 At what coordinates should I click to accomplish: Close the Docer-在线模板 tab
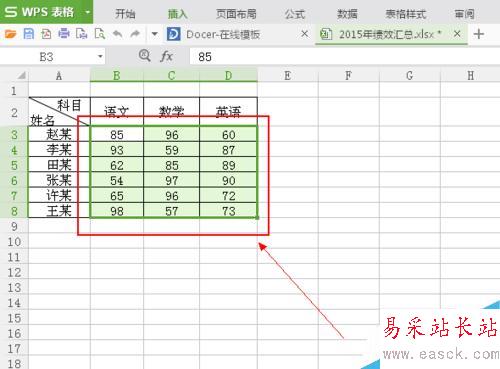click(x=304, y=33)
